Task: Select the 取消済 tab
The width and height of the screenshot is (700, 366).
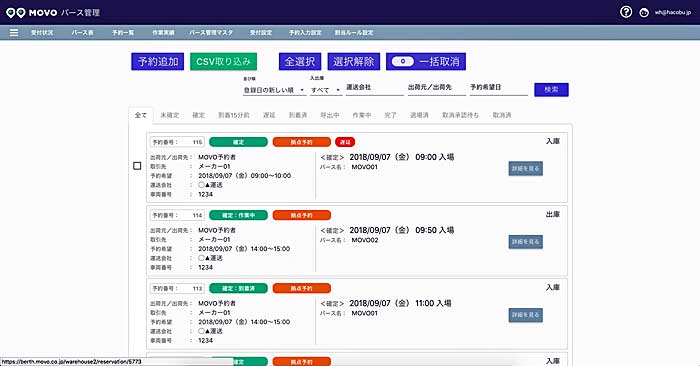Action: click(x=502, y=115)
